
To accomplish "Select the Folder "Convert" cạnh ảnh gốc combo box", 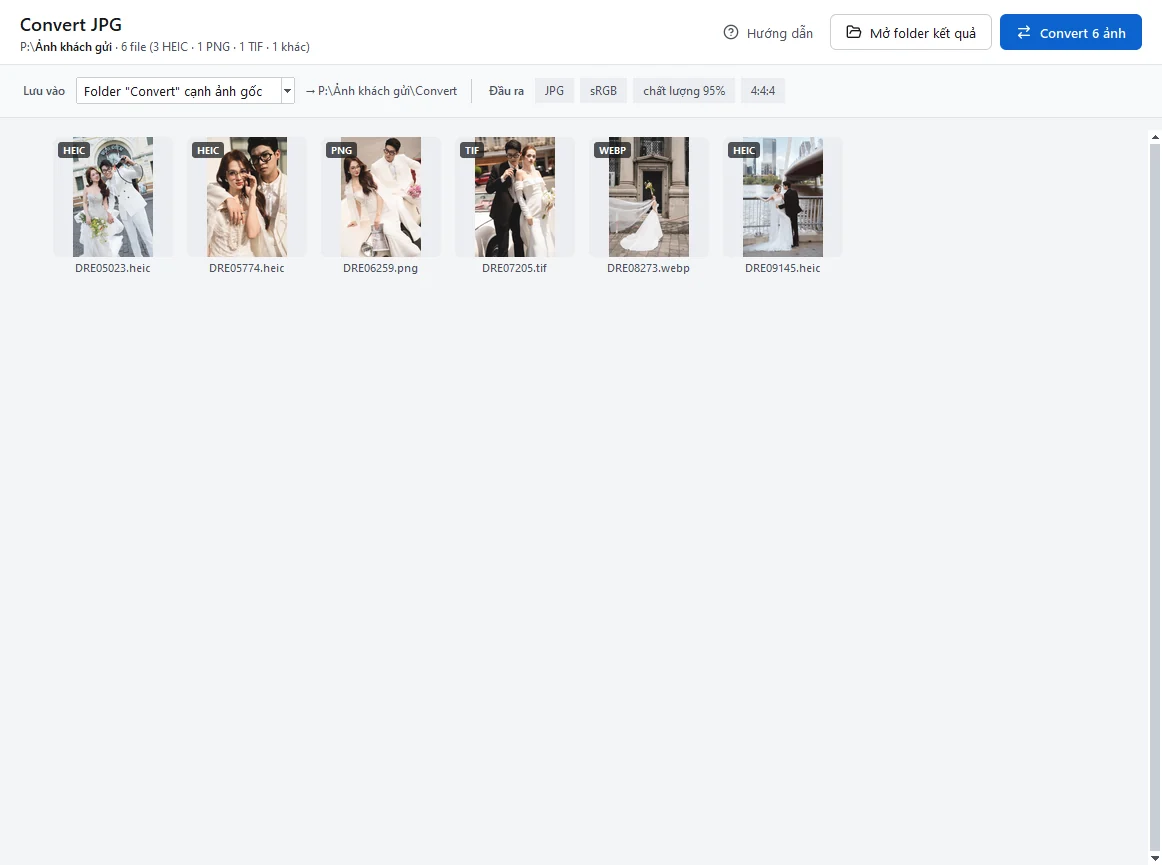I will point(185,91).
